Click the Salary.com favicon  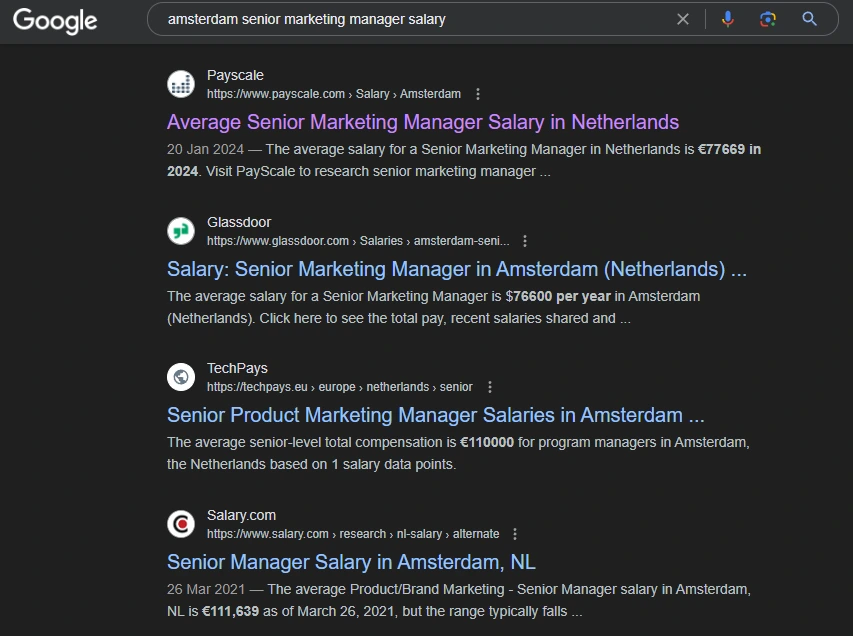point(181,524)
